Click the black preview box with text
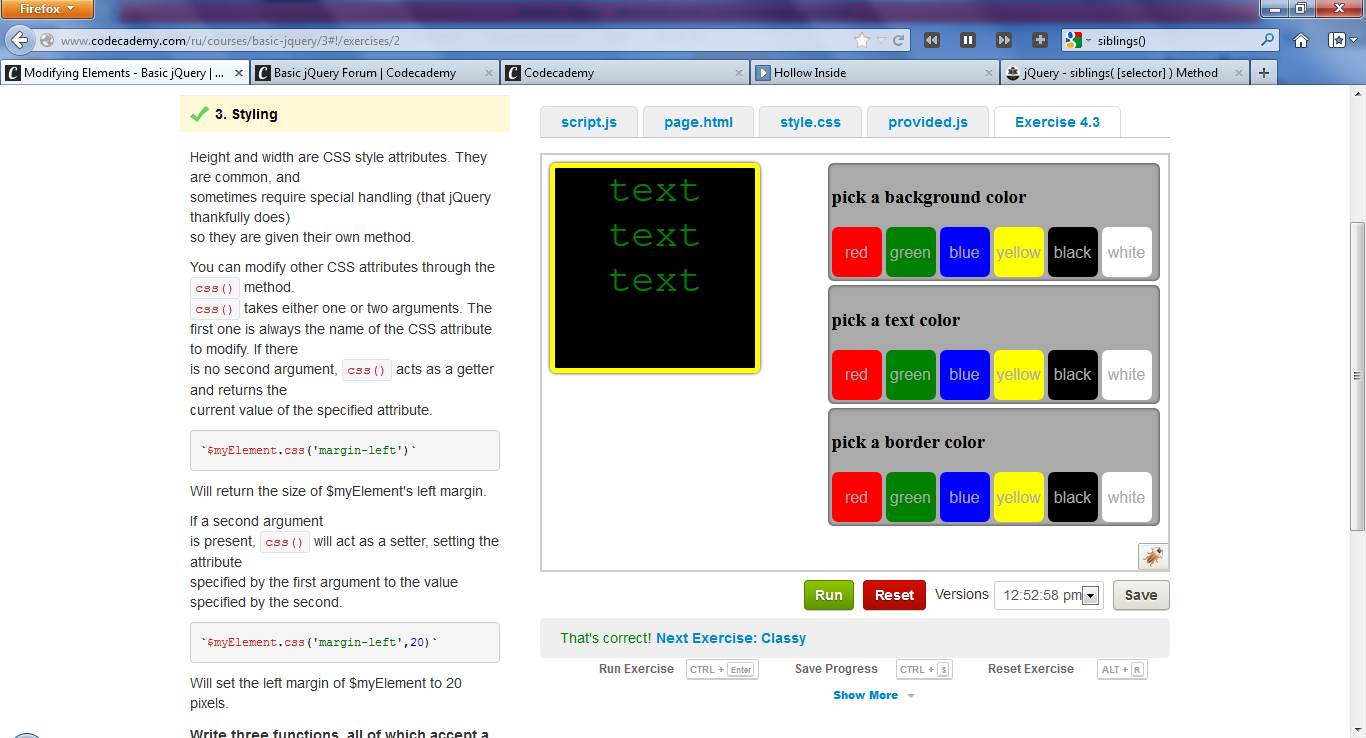 tap(655, 268)
